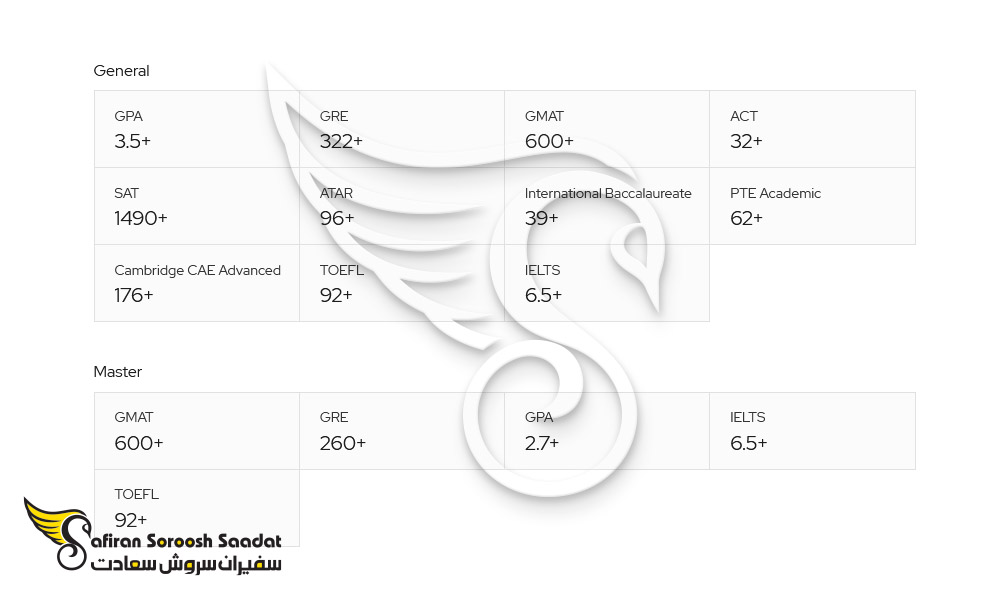Screen dimensions: 1000x600
Task: Click the ATAR 96+ cell
Action: pos(402,206)
